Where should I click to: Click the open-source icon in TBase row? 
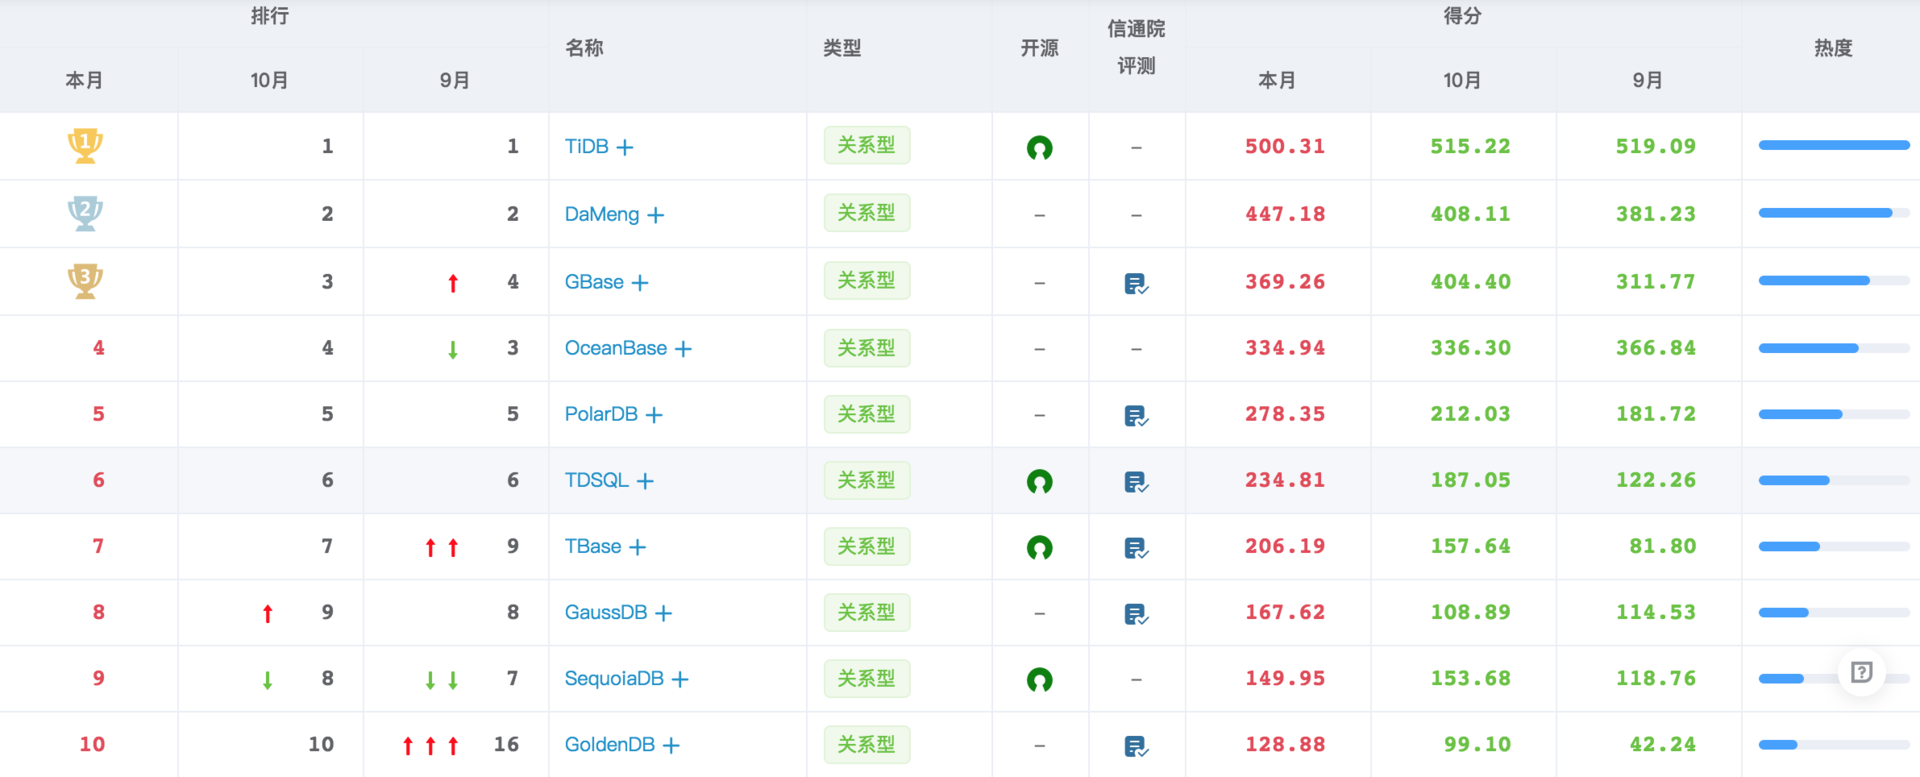point(1040,548)
